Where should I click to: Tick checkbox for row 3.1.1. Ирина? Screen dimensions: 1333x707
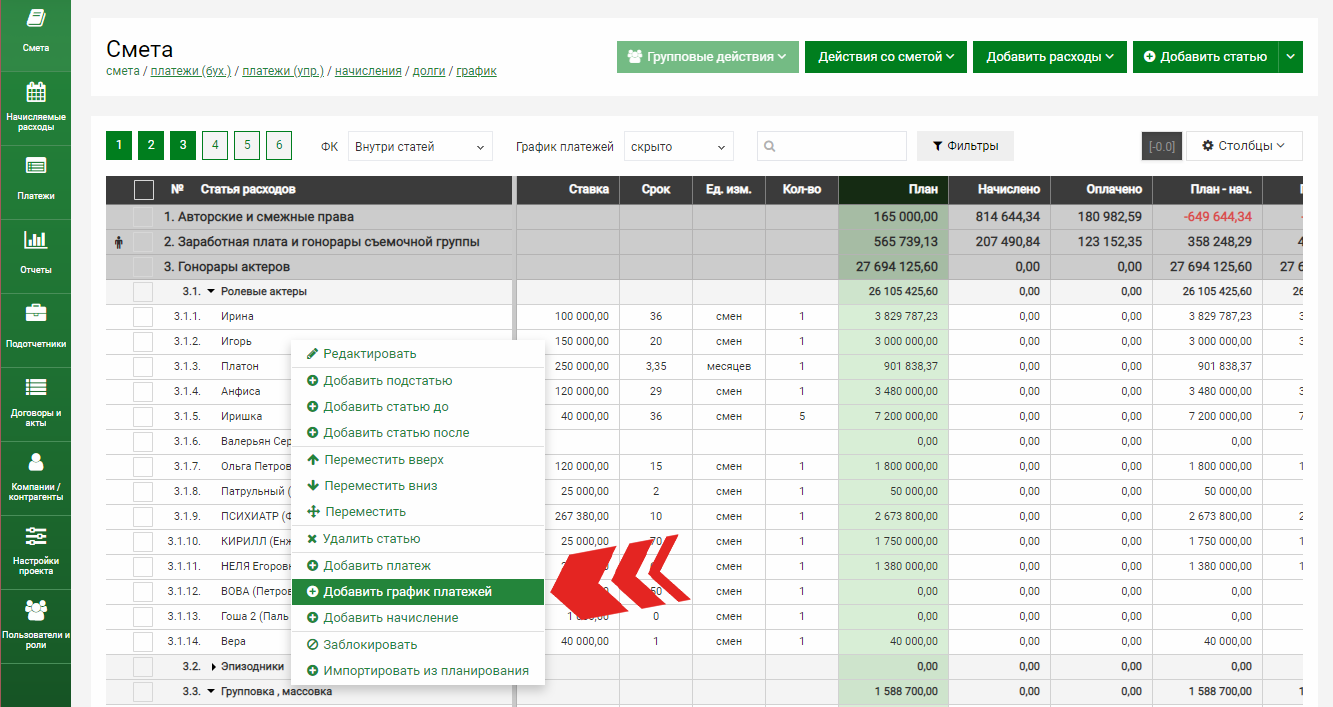pos(144,317)
